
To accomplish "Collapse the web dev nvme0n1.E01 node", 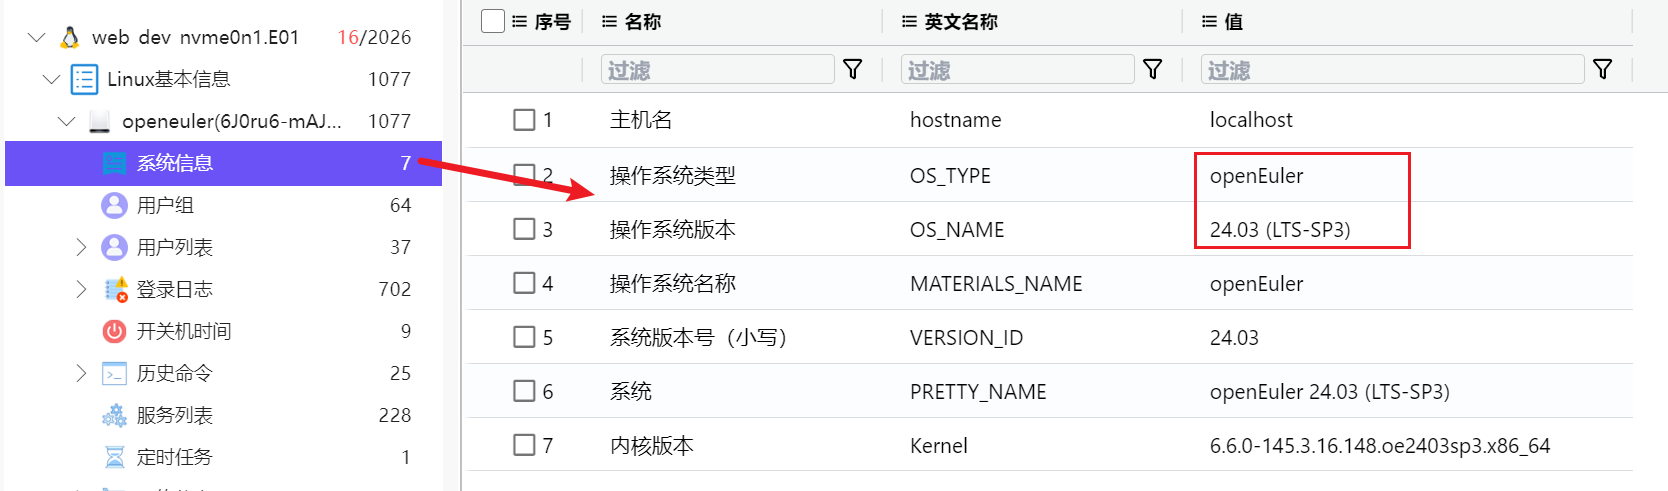I will pyautogui.click(x=37, y=37).
